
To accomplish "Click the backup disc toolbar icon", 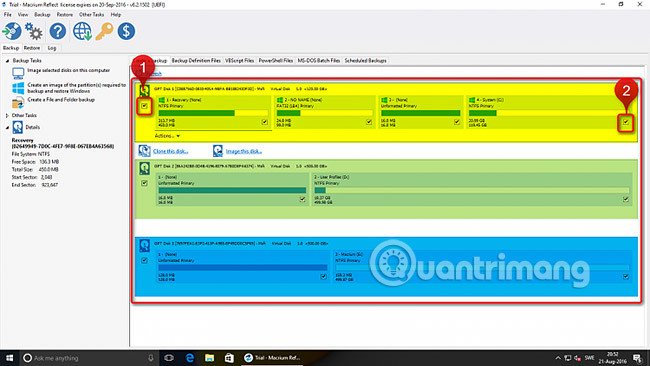I will point(12,31).
